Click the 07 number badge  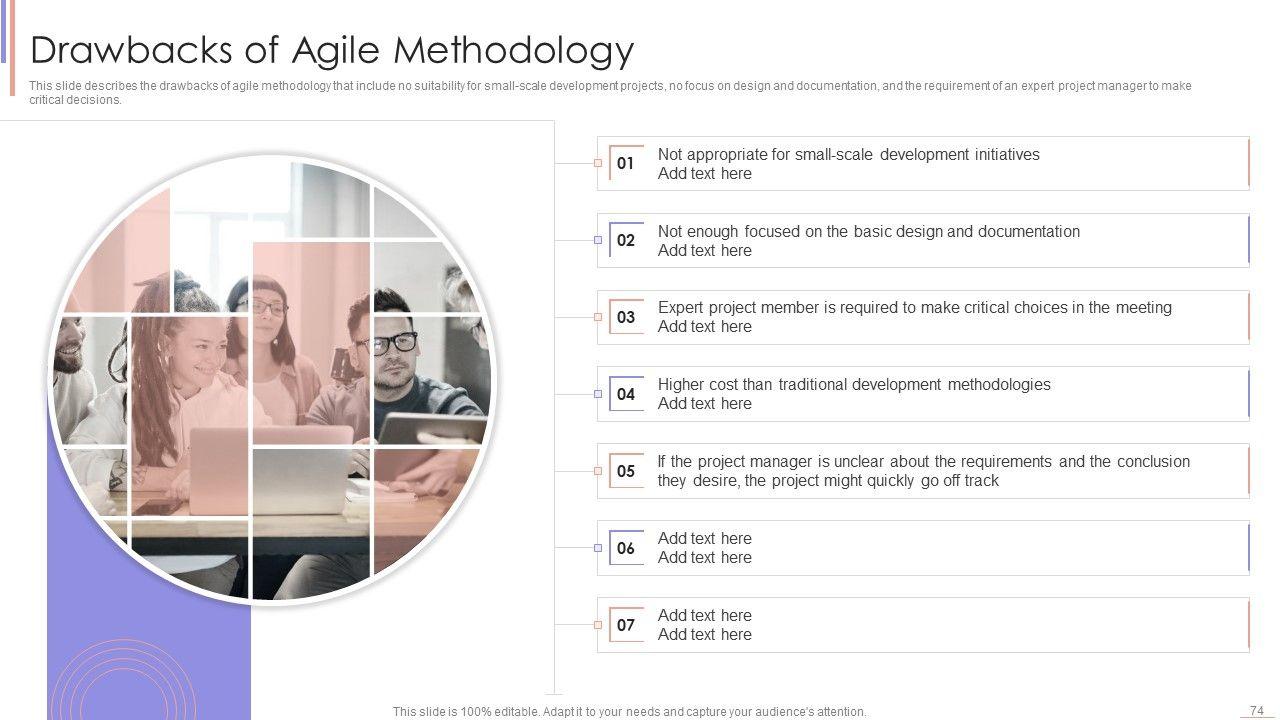click(626, 625)
